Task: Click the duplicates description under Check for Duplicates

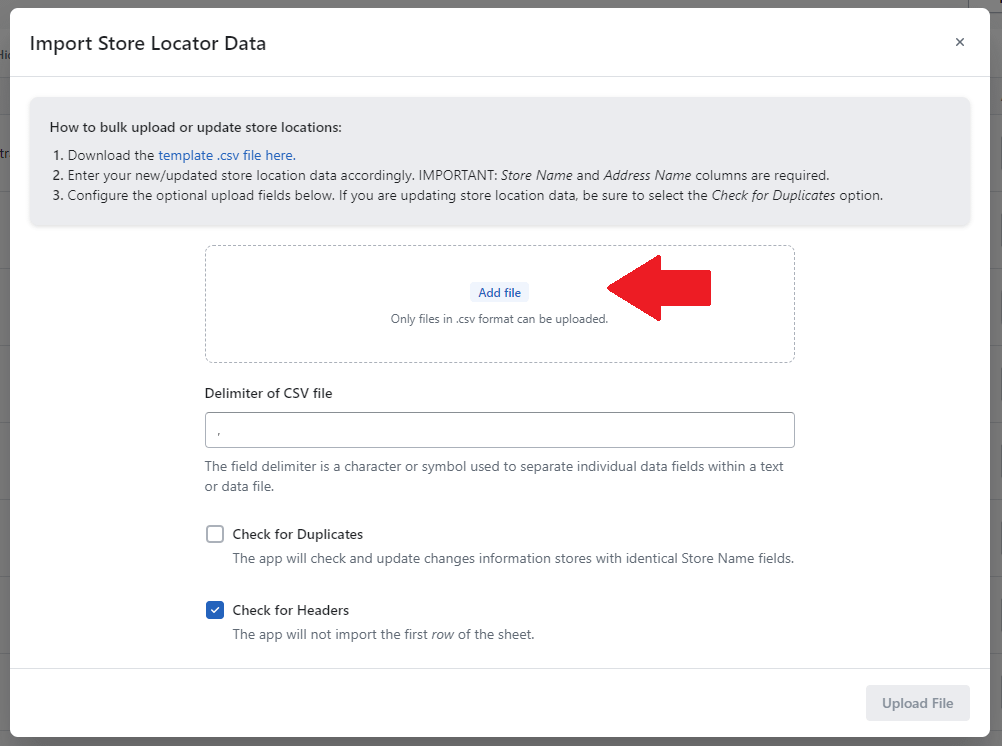Action: pos(513,558)
